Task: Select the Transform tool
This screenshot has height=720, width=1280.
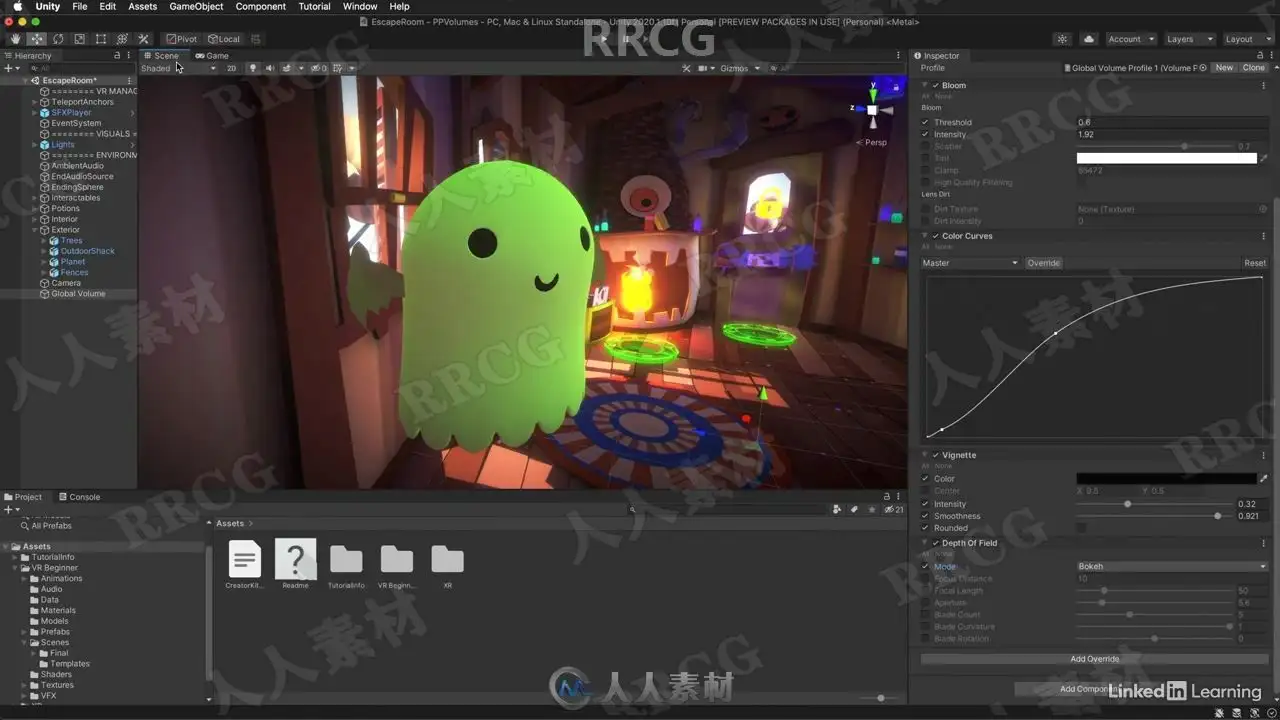Action: click(x=122, y=39)
